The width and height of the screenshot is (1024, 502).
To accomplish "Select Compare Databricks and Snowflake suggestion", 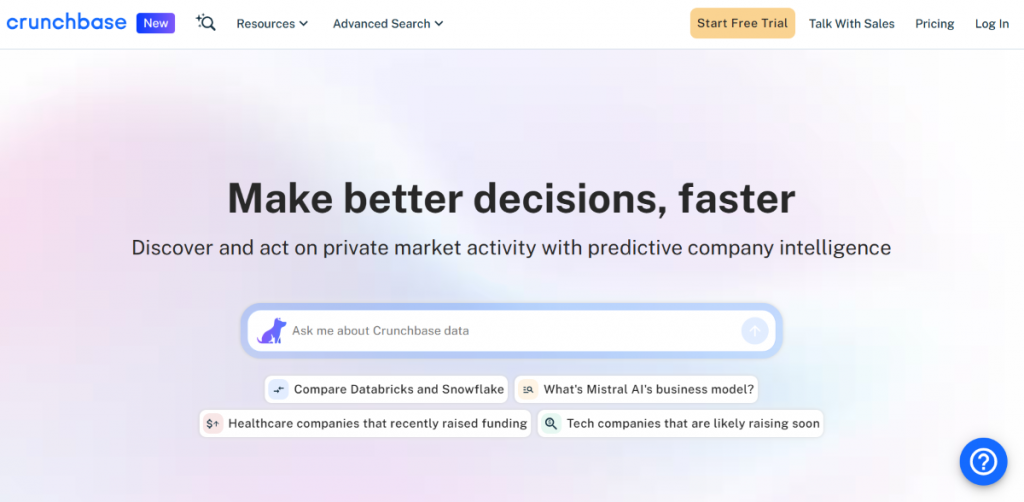I will point(398,390).
